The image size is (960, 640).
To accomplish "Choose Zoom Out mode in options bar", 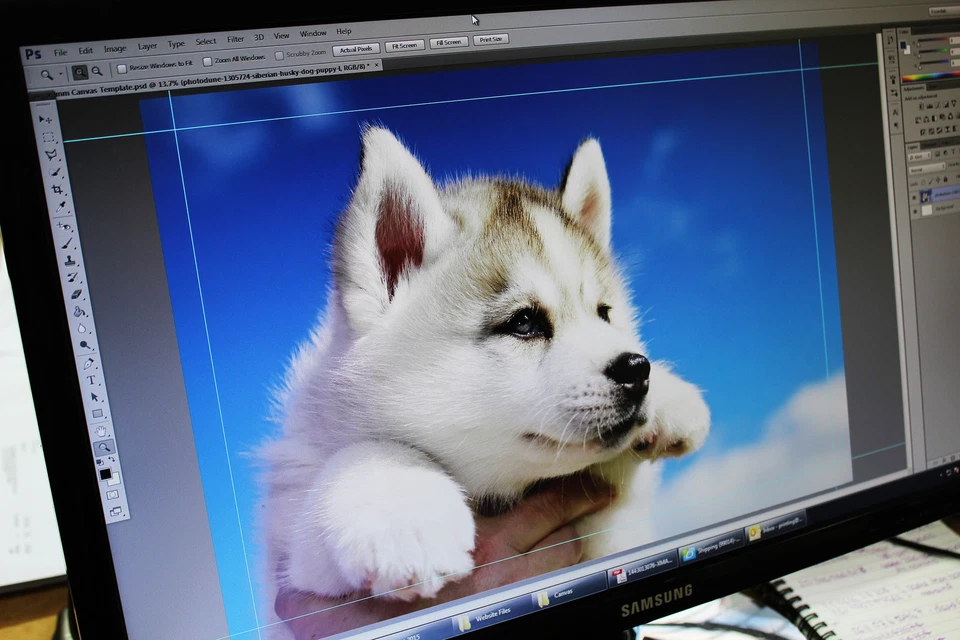I will [x=97, y=72].
